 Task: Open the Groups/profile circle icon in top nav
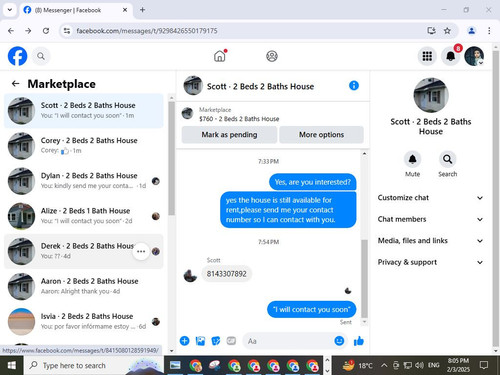coord(272,56)
